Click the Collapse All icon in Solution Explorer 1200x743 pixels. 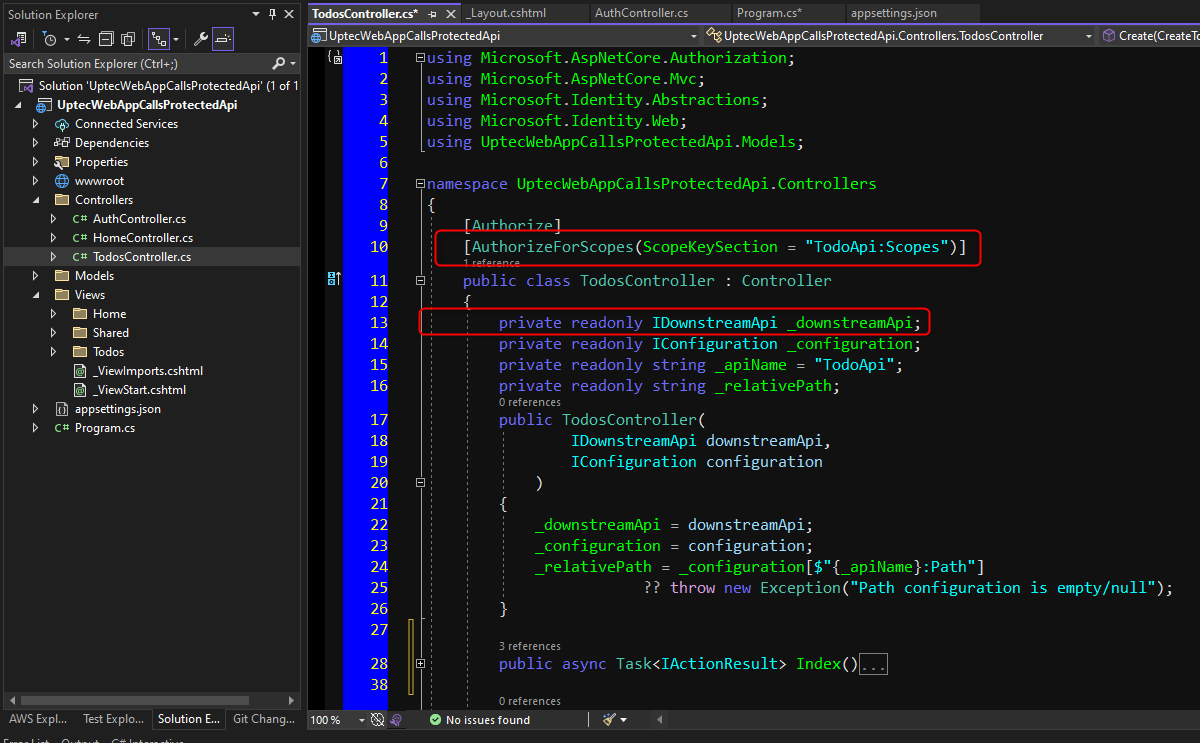tap(106, 39)
